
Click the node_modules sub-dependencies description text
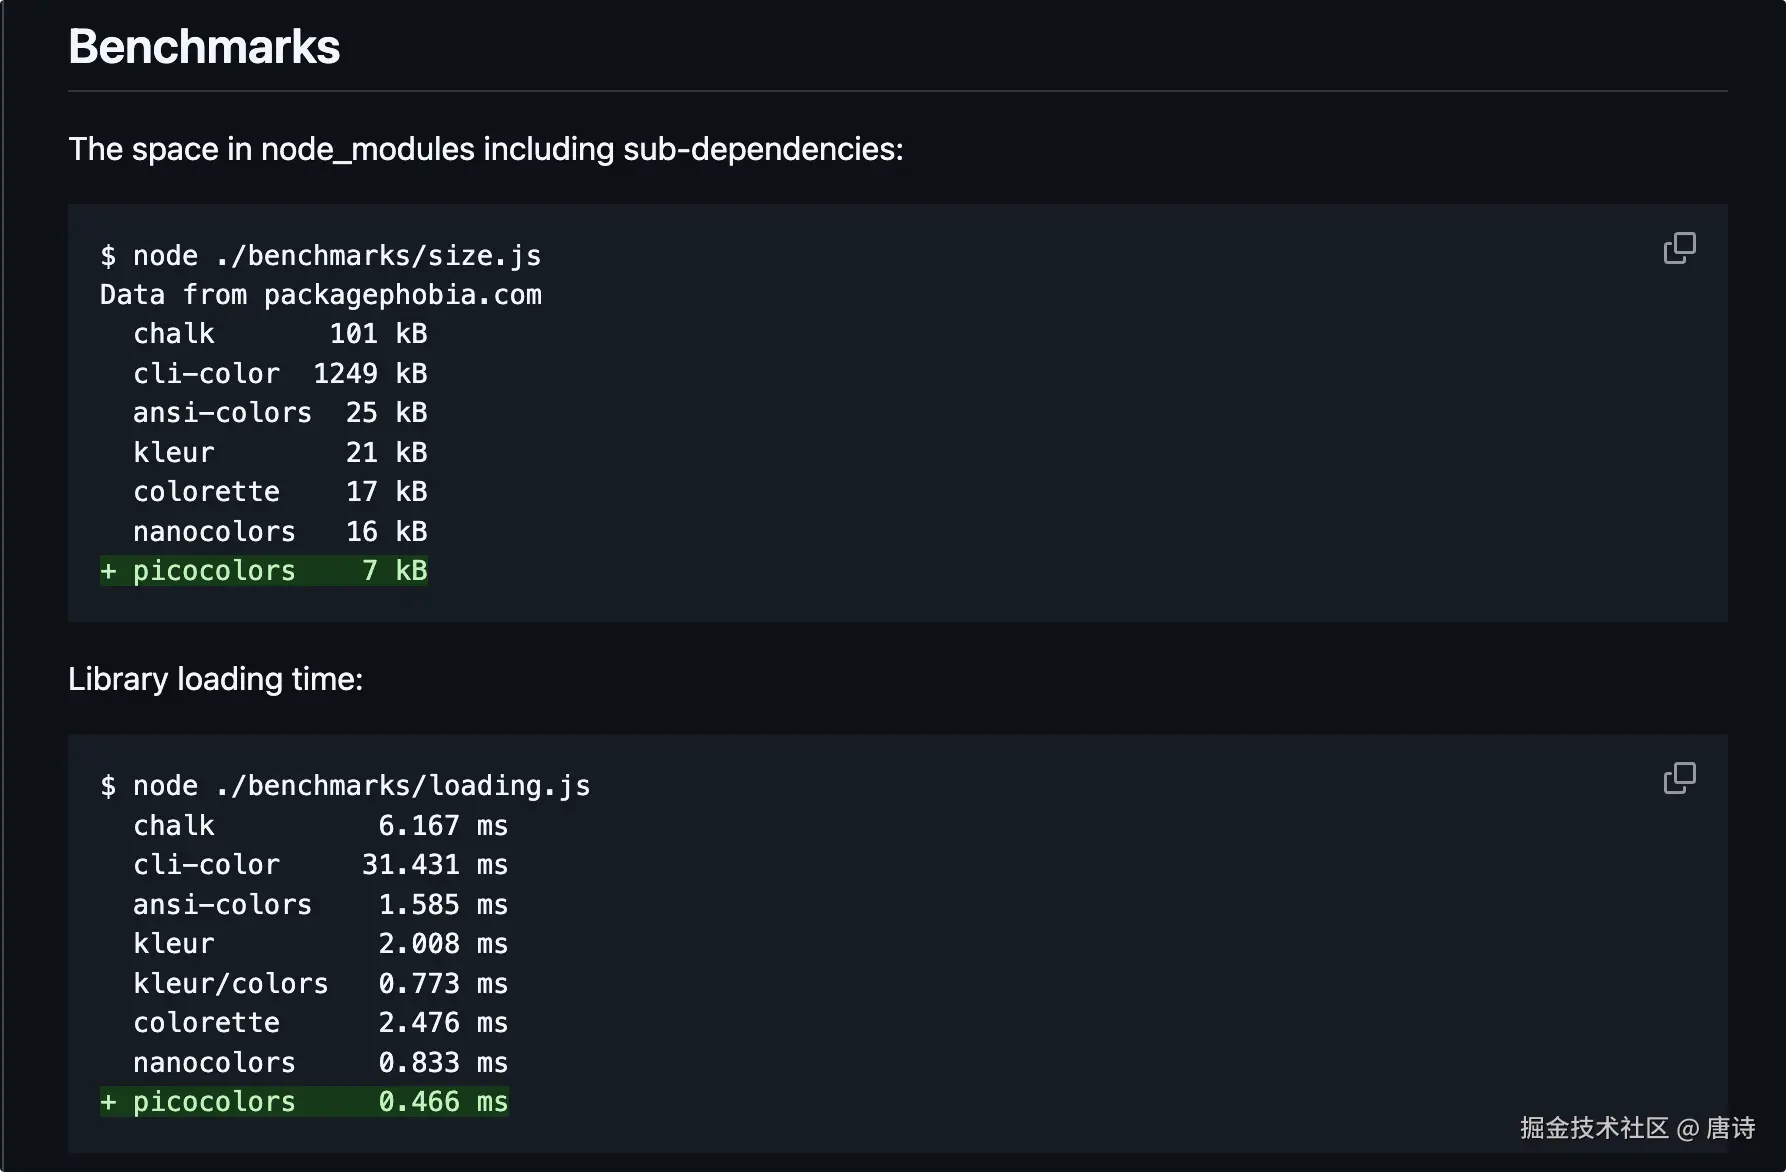coord(485,149)
